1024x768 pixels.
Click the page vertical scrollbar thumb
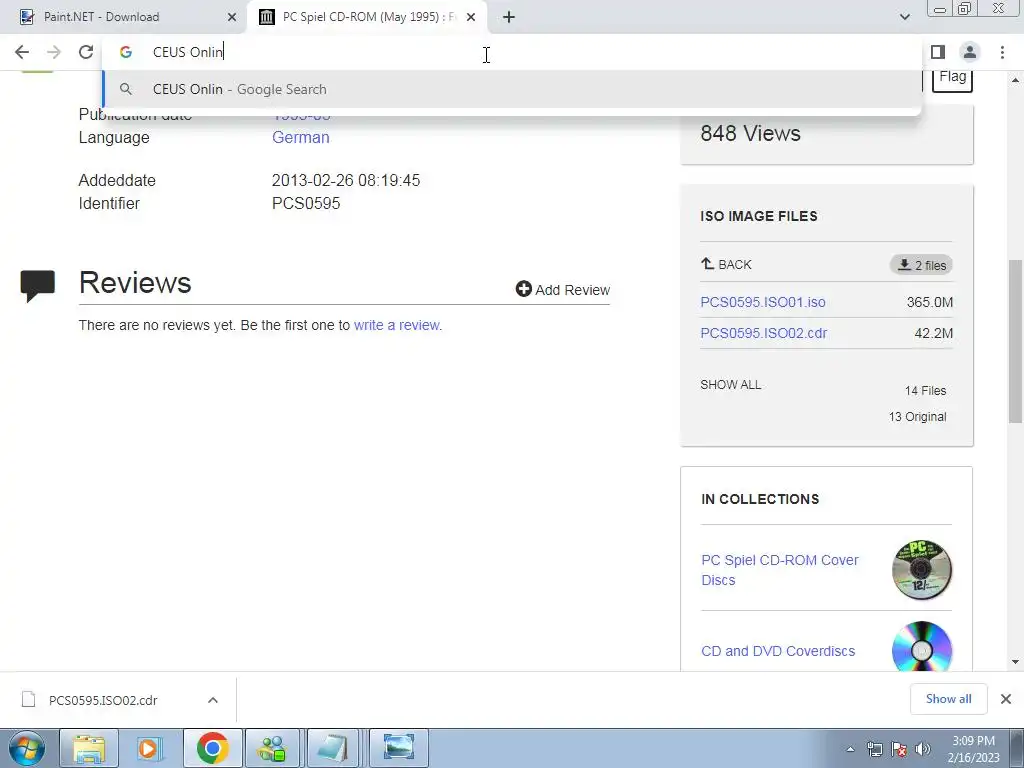point(1015,341)
